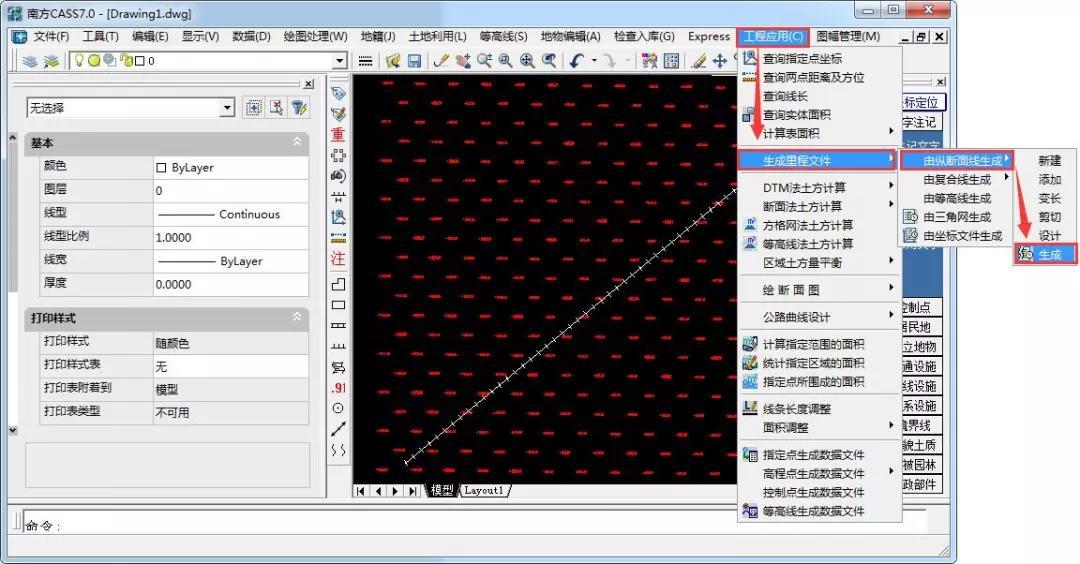The width and height of the screenshot is (1080, 564).
Task: Click the redraw brush toolbar icon
Action: (442, 61)
